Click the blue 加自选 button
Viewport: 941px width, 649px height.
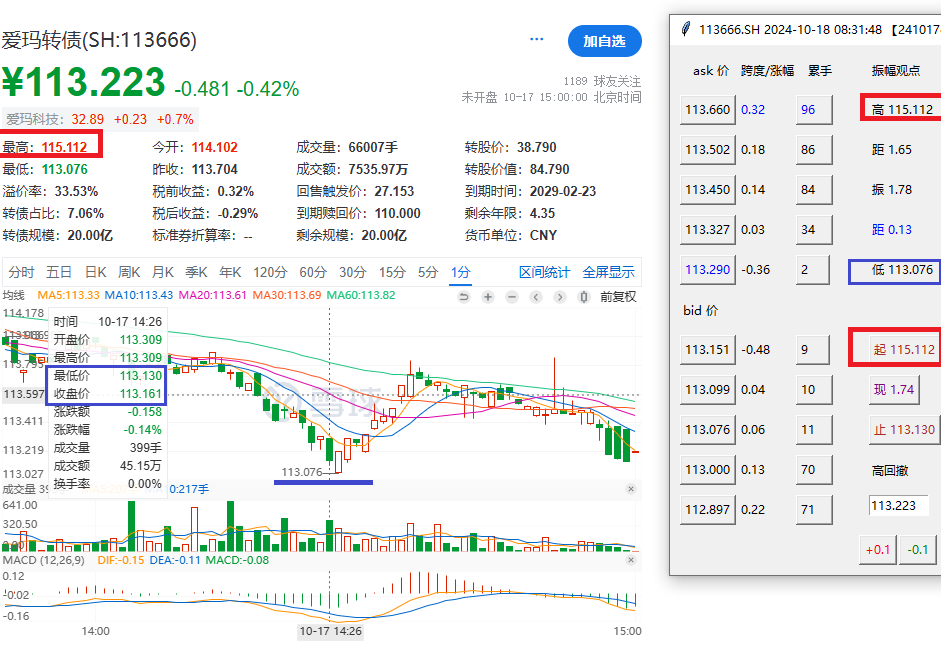[x=604, y=41]
